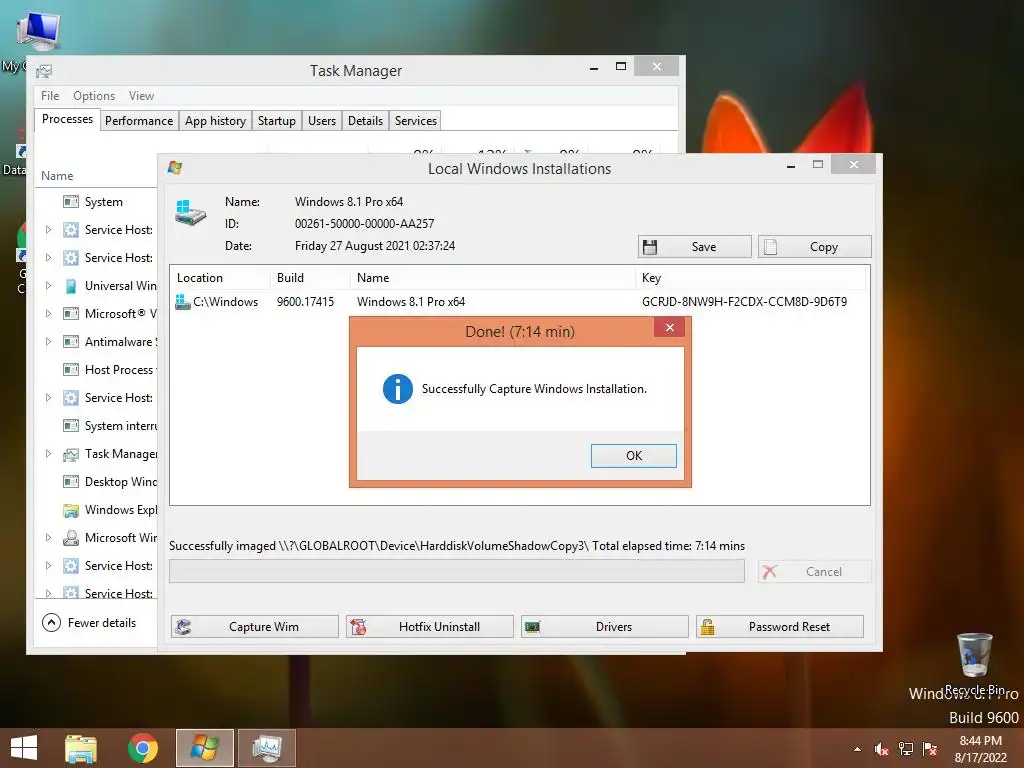Click Universal Win process icon
This screenshot has height=768, width=1024.
pyautogui.click(x=71, y=286)
